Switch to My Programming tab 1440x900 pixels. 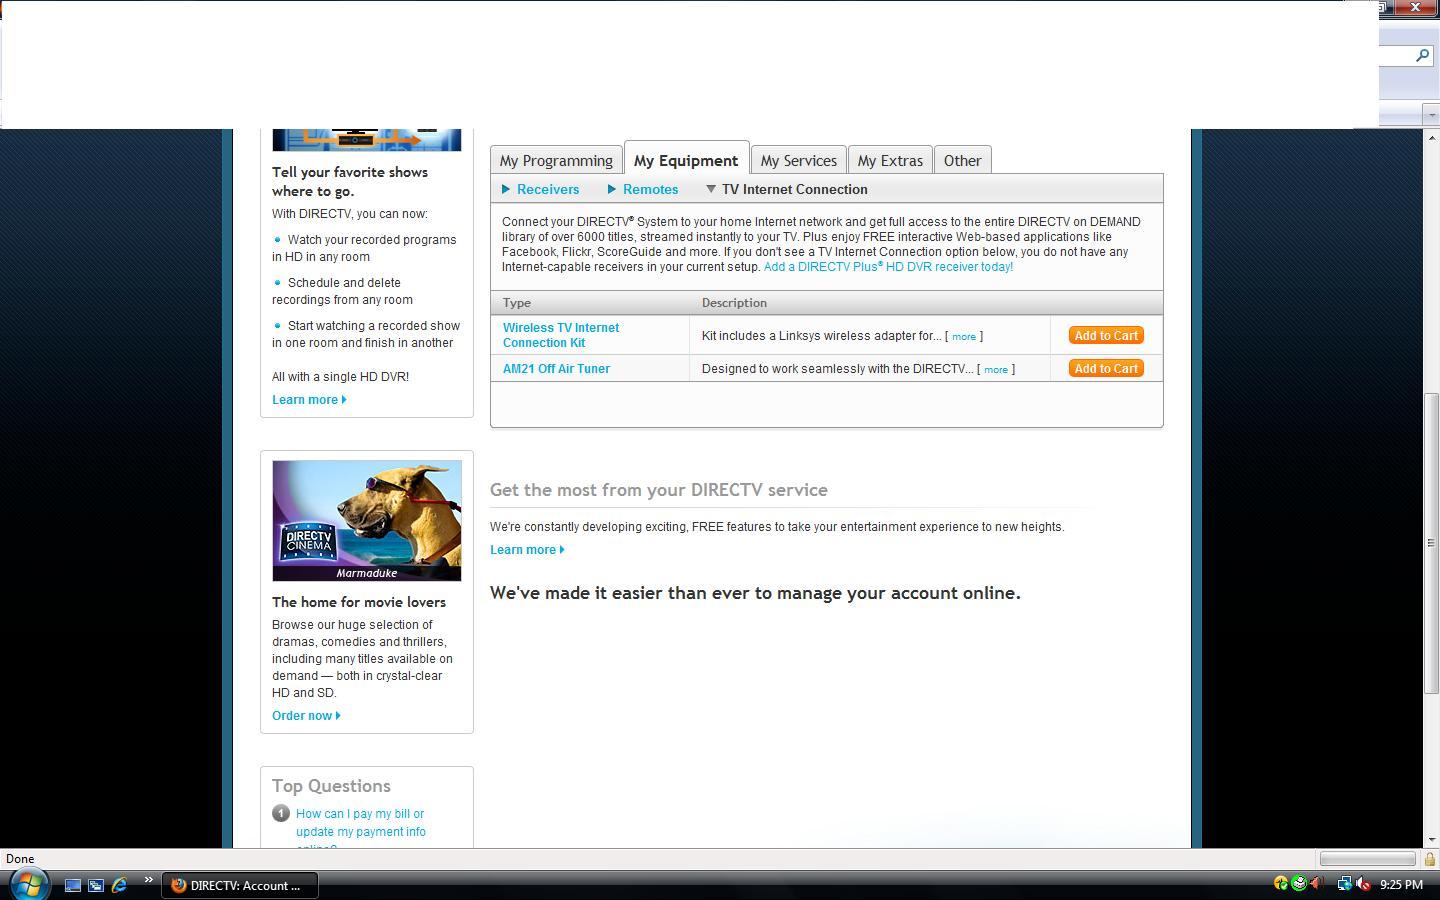click(x=556, y=161)
